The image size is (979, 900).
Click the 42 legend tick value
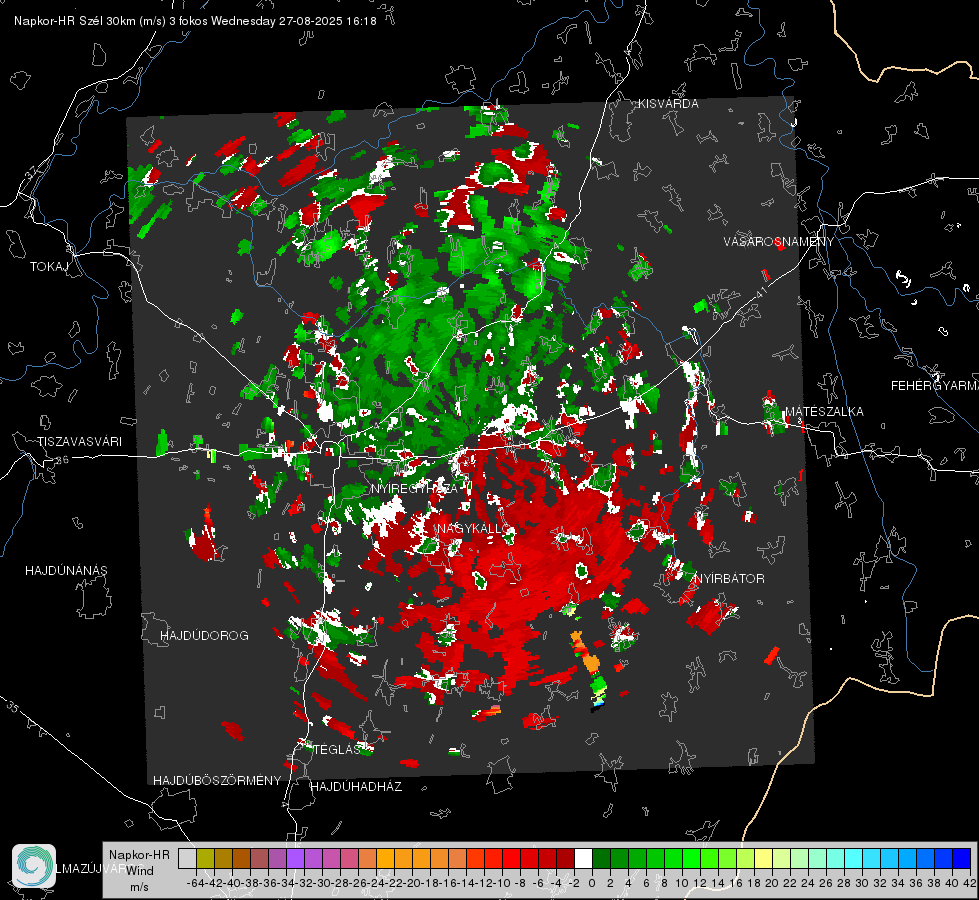[x=970, y=883]
